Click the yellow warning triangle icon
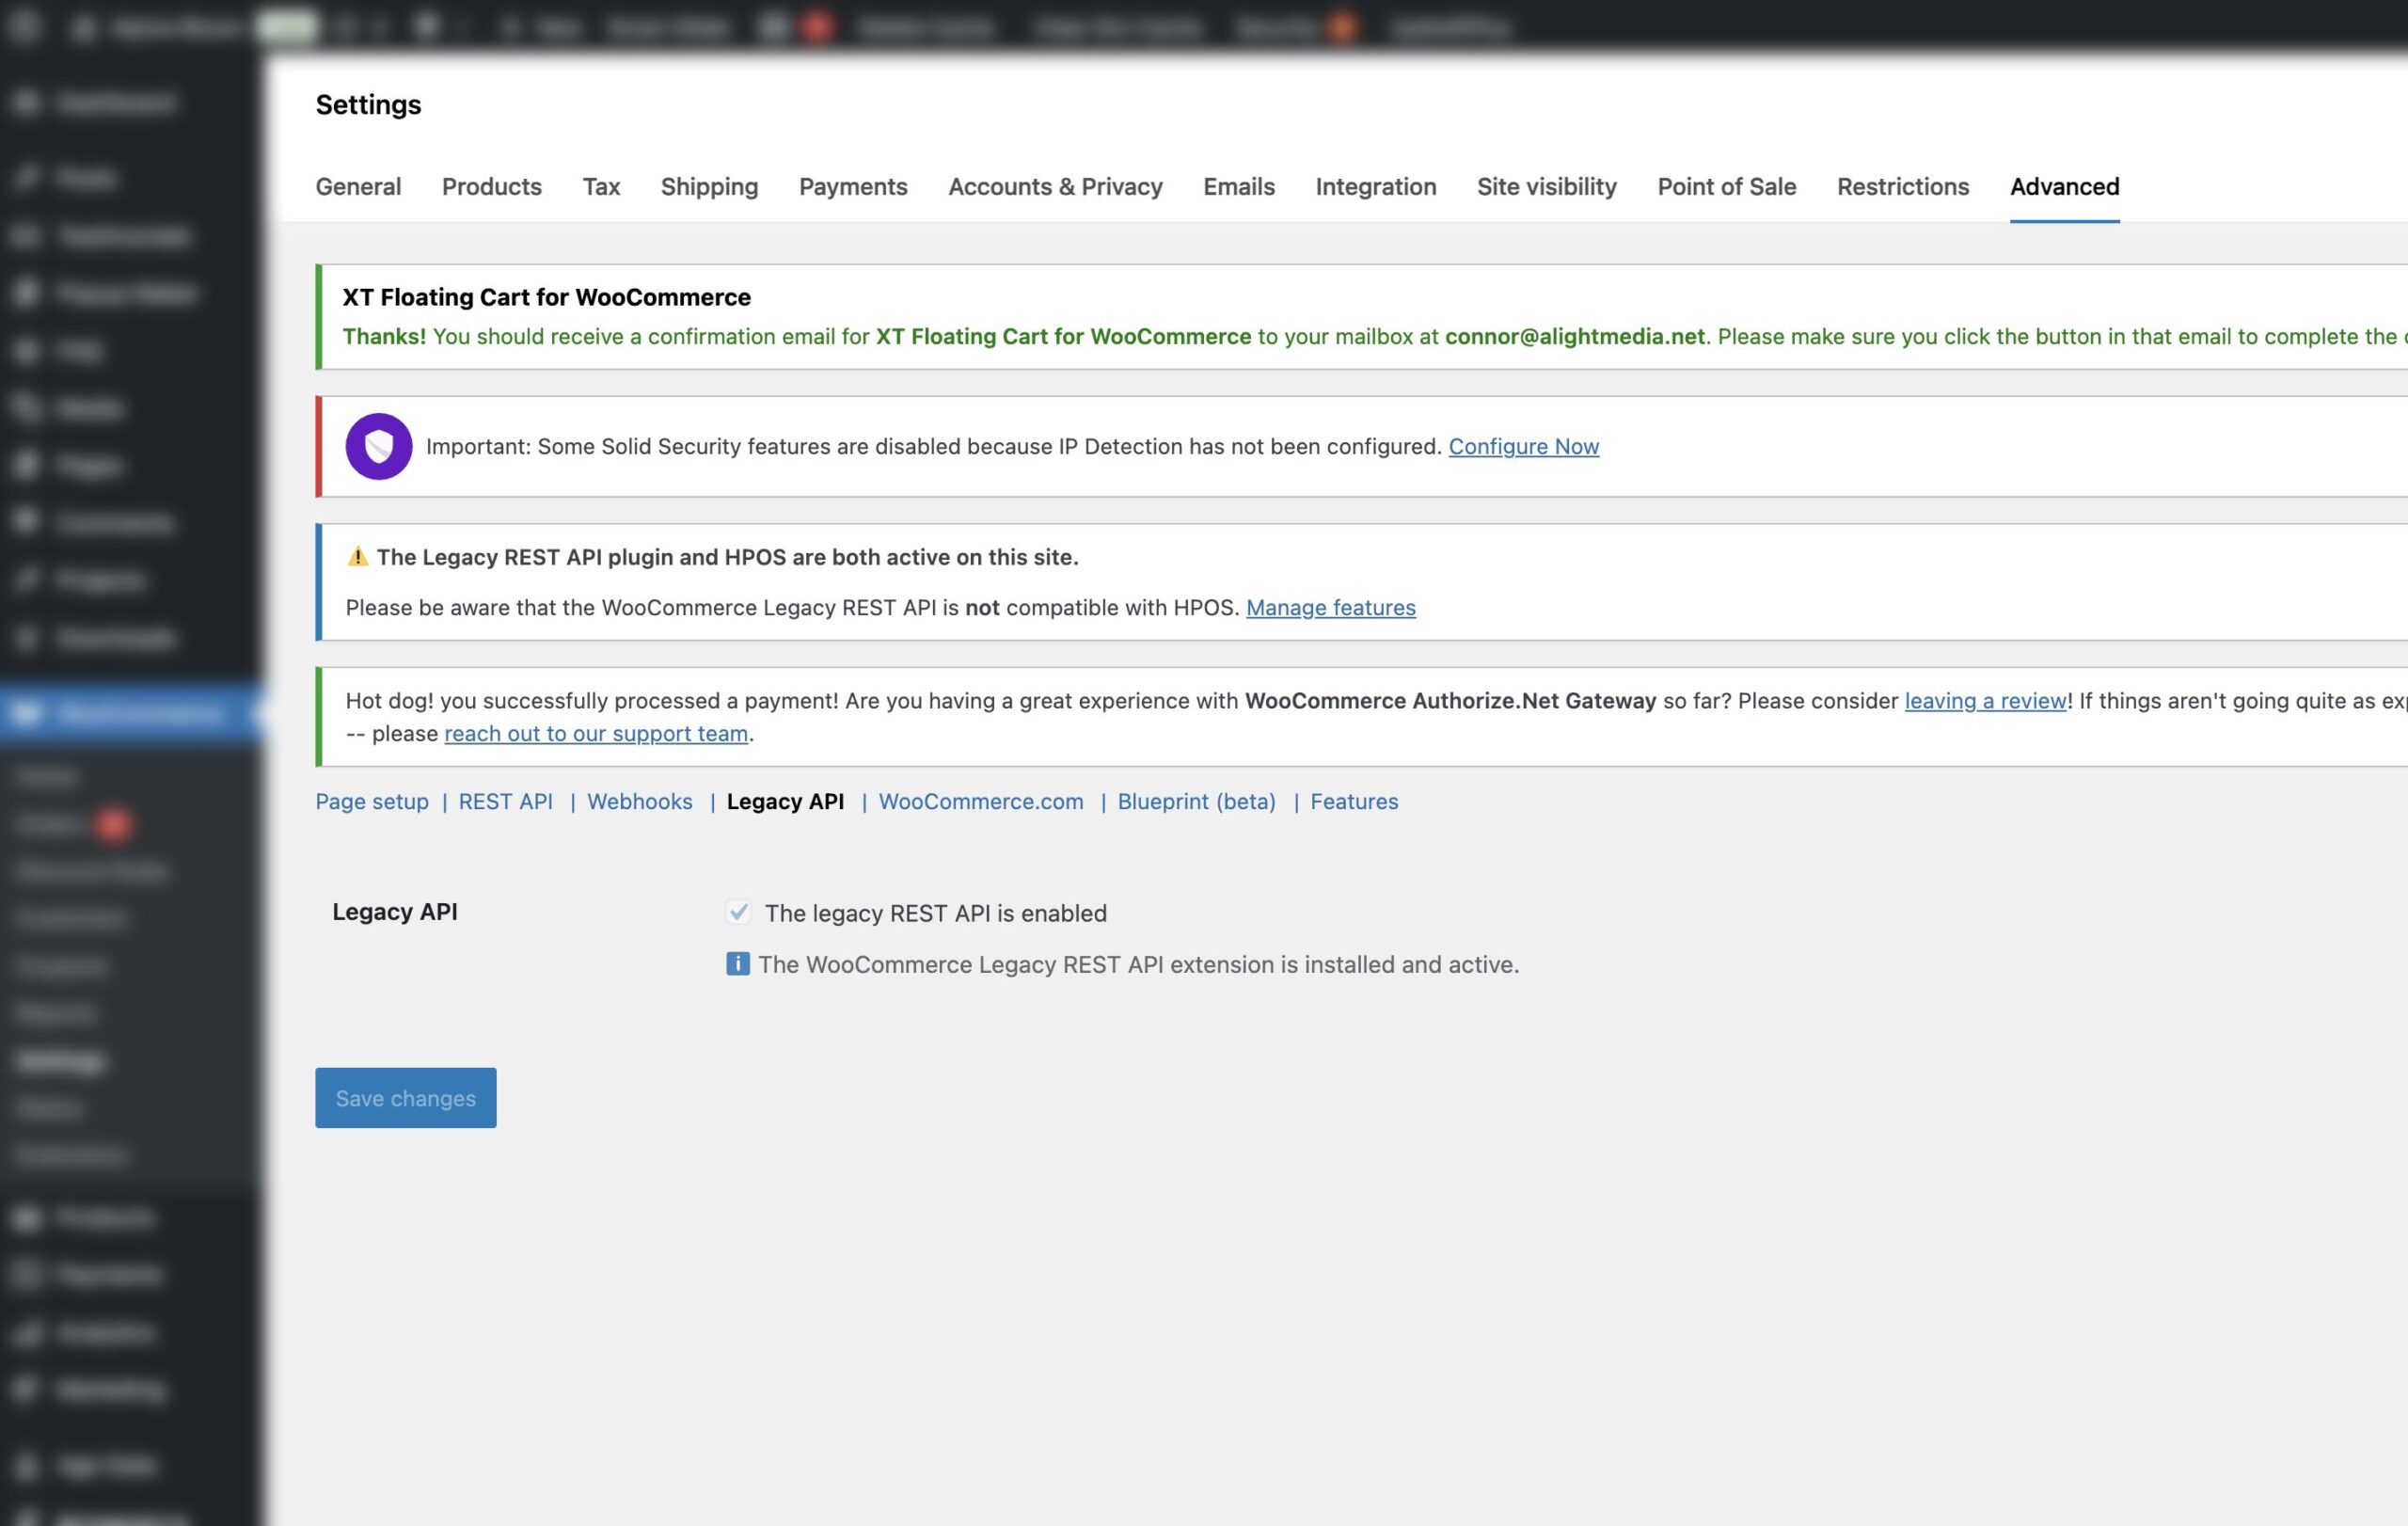The image size is (2408, 1526). pos(357,556)
